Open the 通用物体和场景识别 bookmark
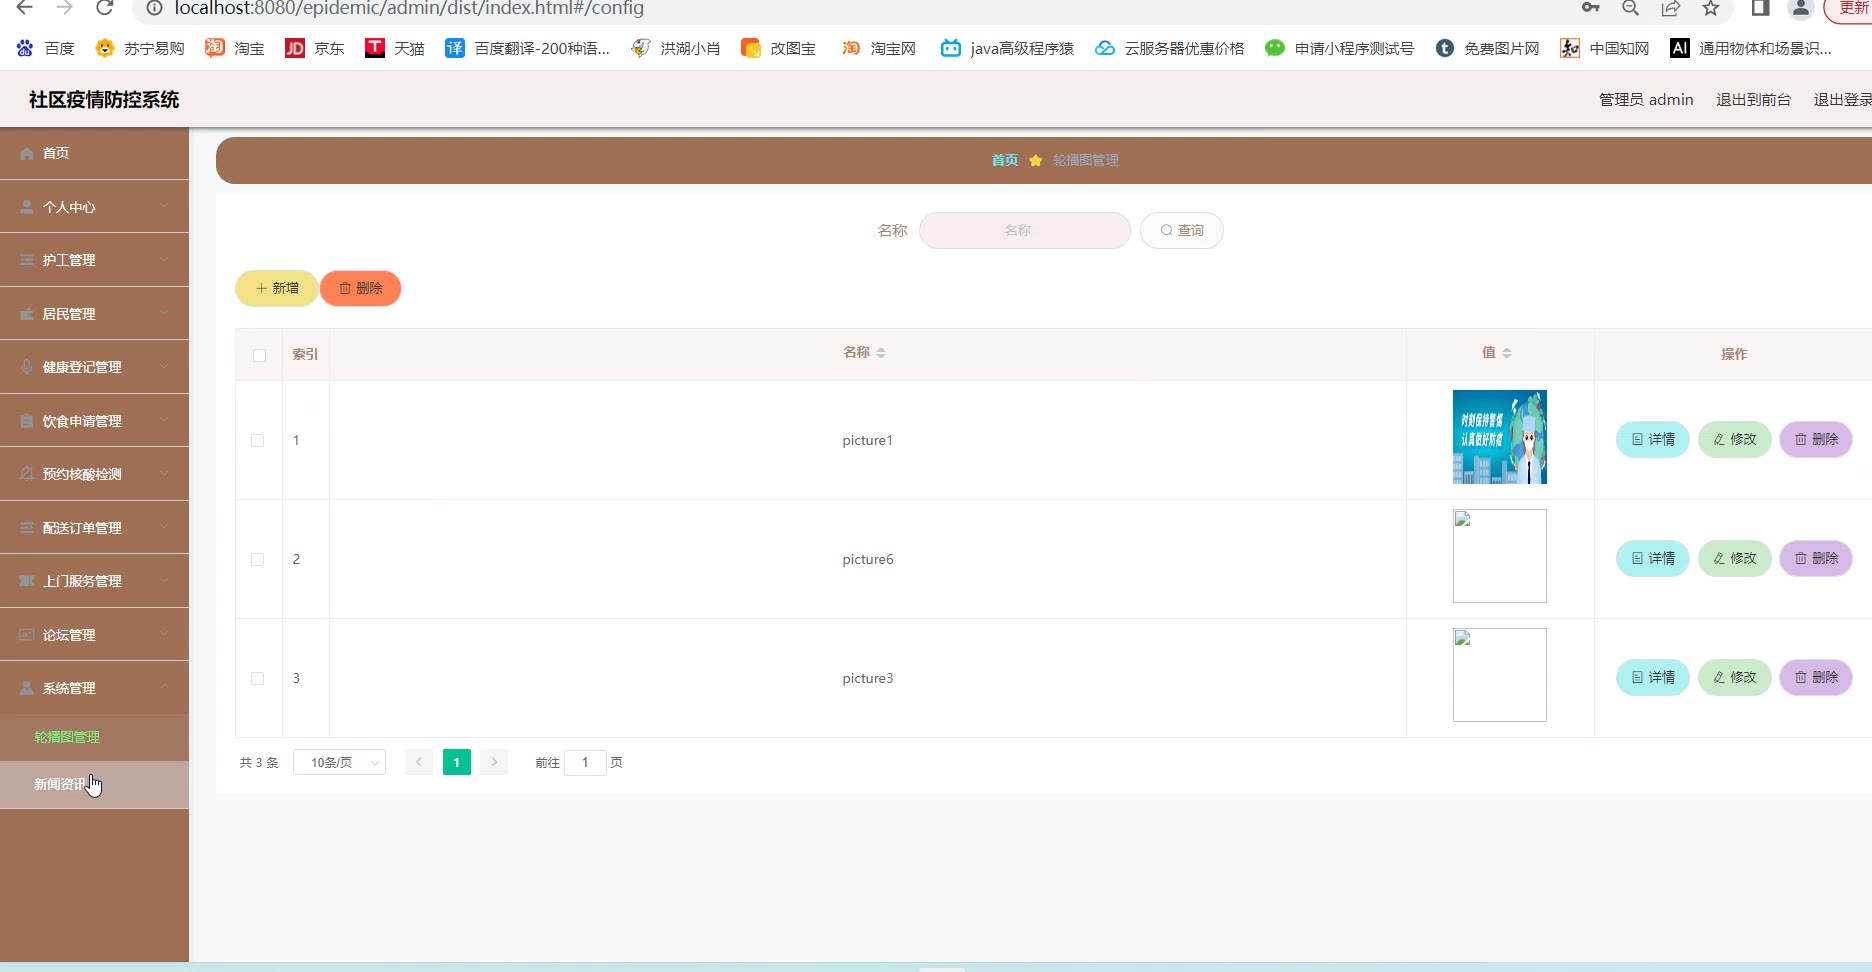Image resolution: width=1872 pixels, height=972 pixels. tap(1750, 48)
